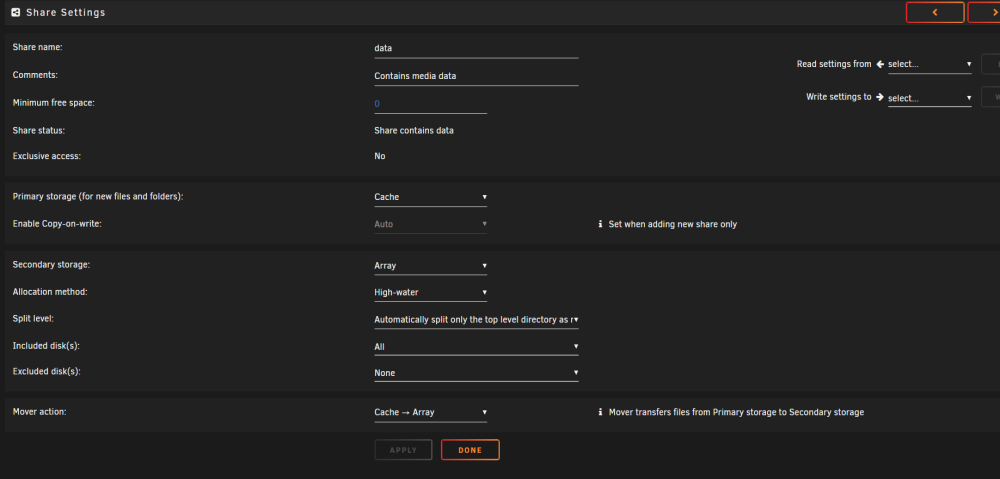Open the Read settings from select dropdown
The image size is (1000, 479).
(x=930, y=64)
